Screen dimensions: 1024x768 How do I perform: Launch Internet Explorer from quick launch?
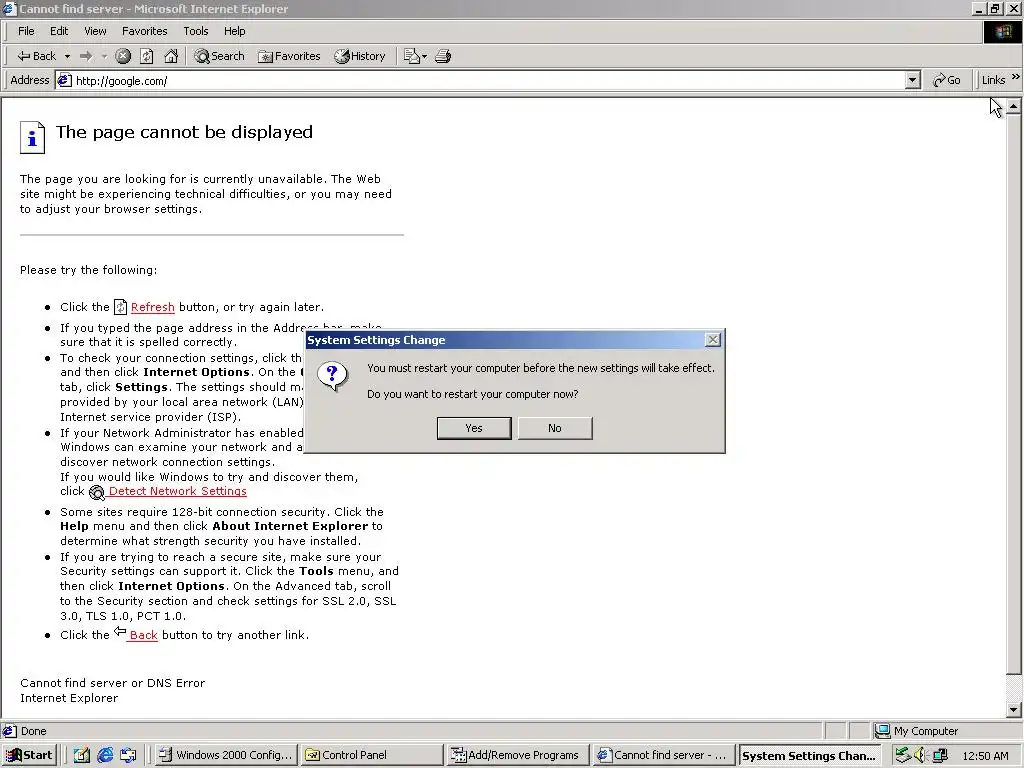click(104, 755)
